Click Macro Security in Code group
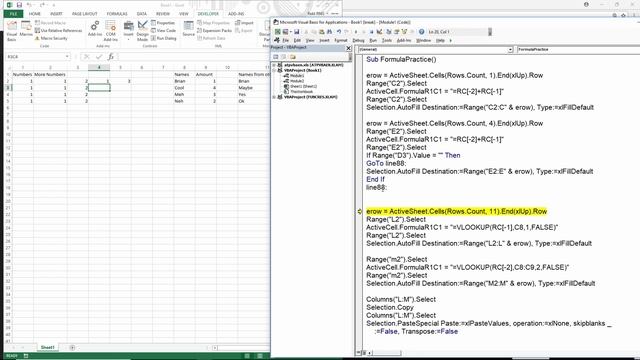 point(51,38)
